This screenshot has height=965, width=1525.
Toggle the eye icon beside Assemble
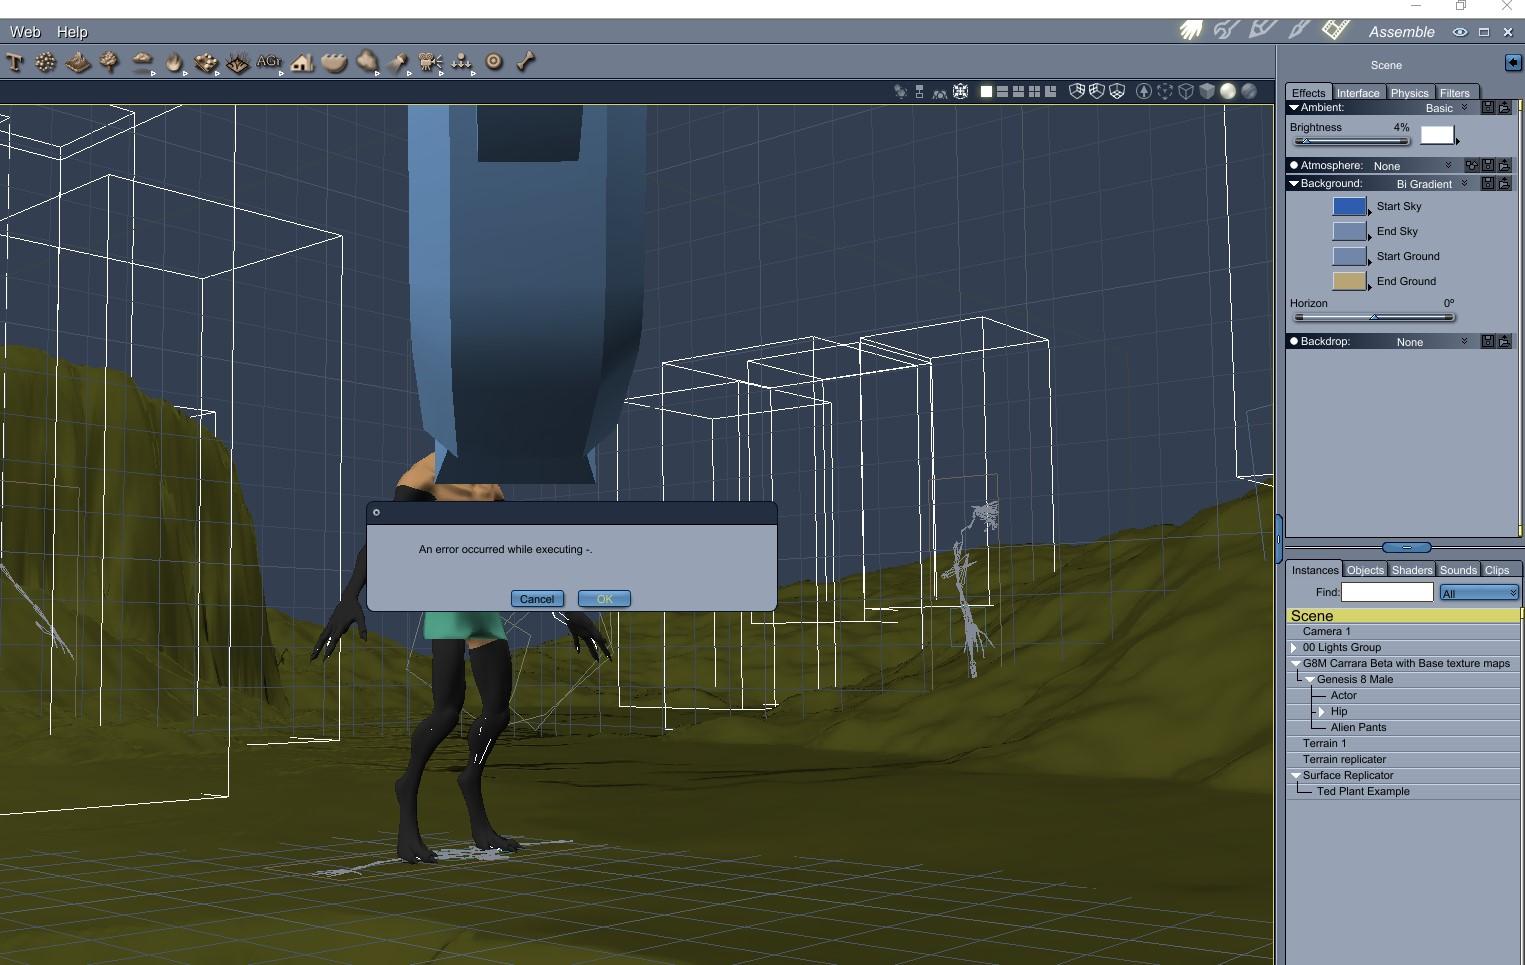1460,32
